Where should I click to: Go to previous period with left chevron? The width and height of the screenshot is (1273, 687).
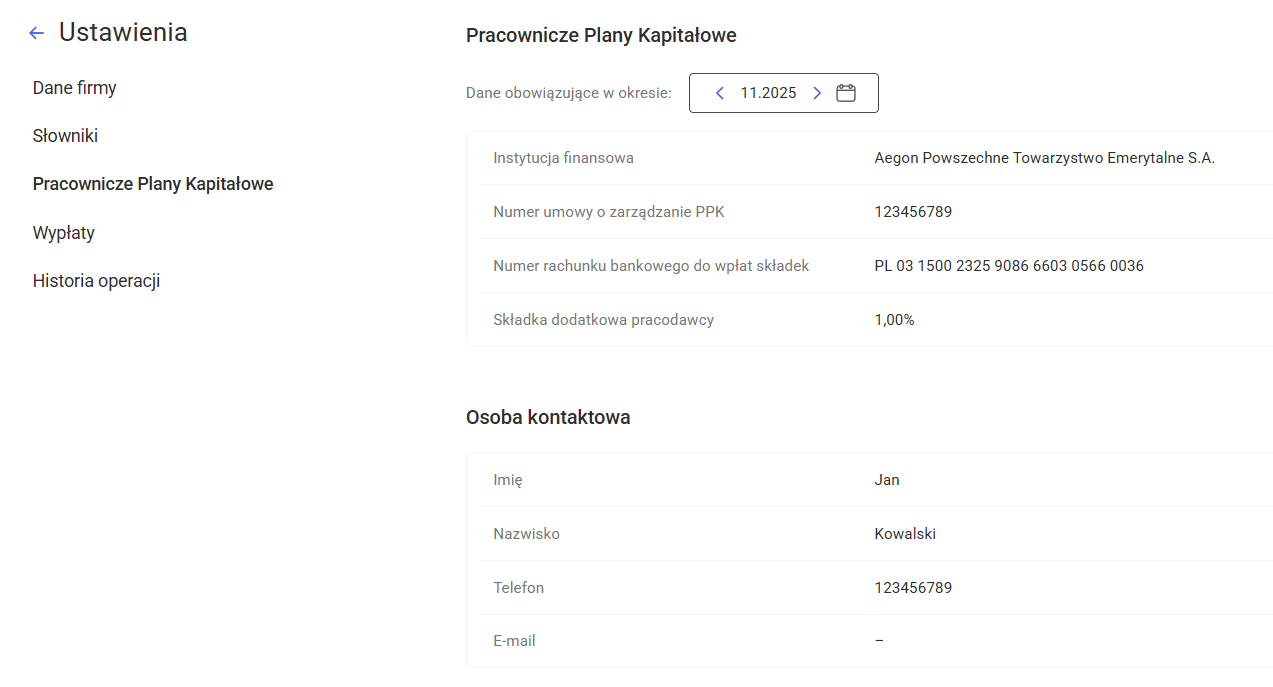720,93
